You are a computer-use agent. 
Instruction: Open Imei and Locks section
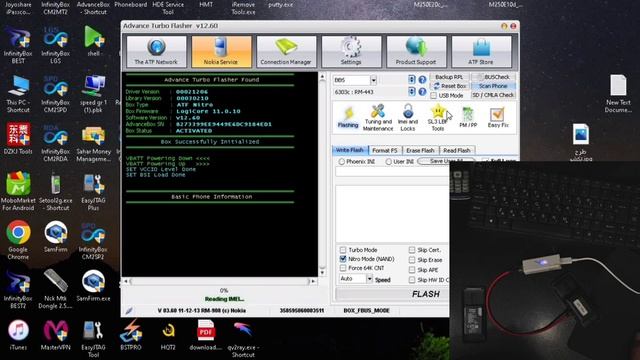[x=408, y=117]
